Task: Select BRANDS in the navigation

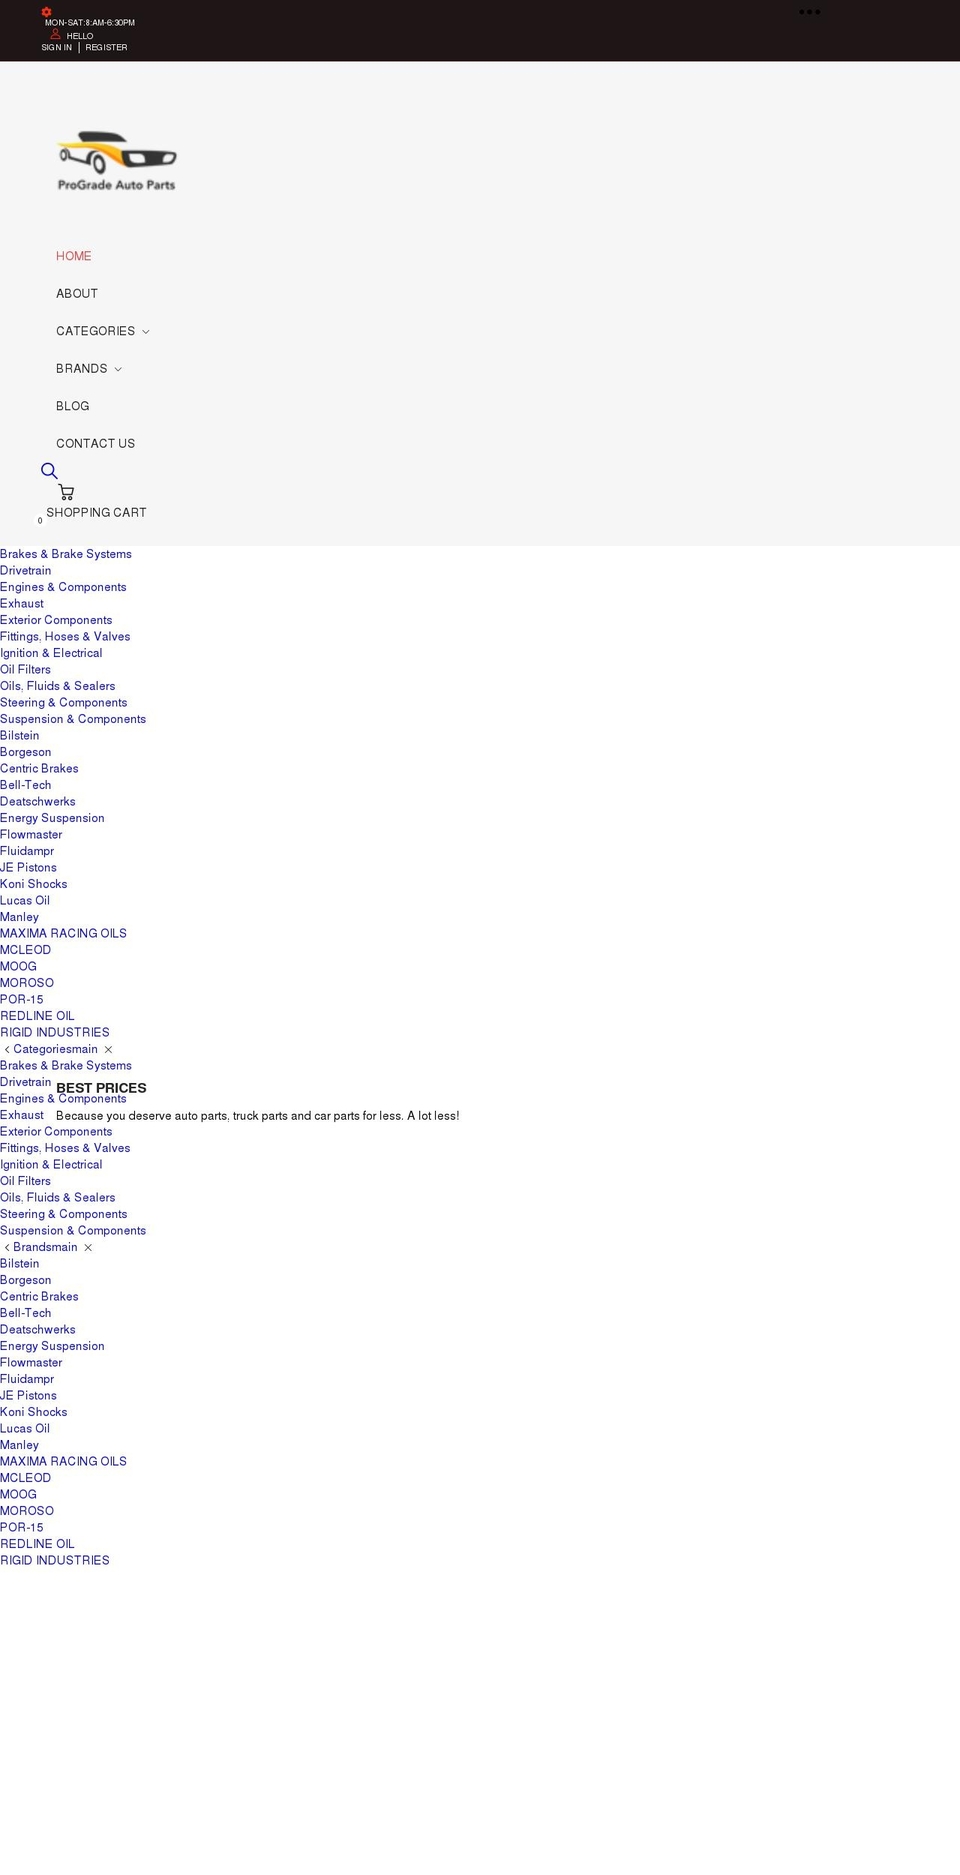Action: tap(81, 368)
